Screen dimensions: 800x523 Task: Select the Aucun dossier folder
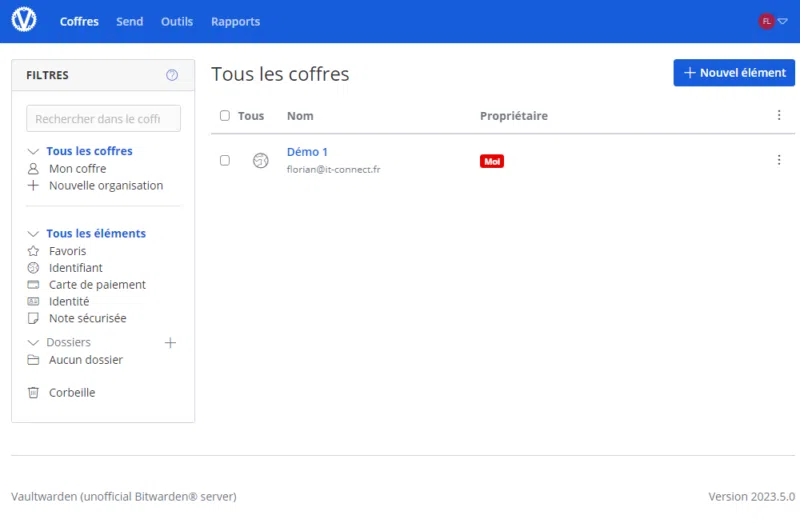point(86,360)
